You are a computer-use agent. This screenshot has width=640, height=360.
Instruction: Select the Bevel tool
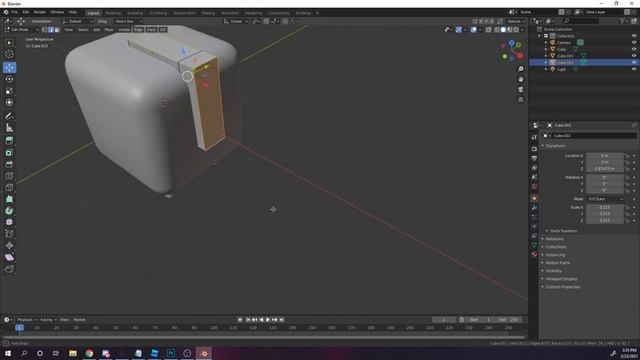(x=9, y=164)
